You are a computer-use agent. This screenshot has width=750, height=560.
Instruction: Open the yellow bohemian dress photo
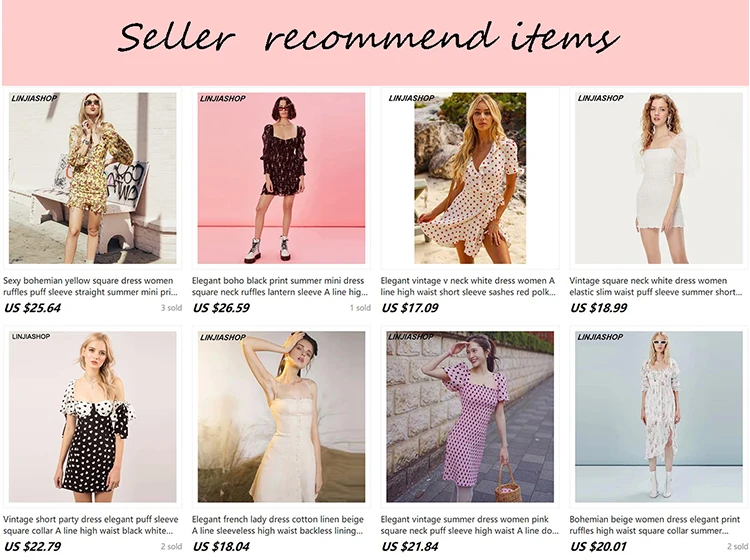point(92,178)
